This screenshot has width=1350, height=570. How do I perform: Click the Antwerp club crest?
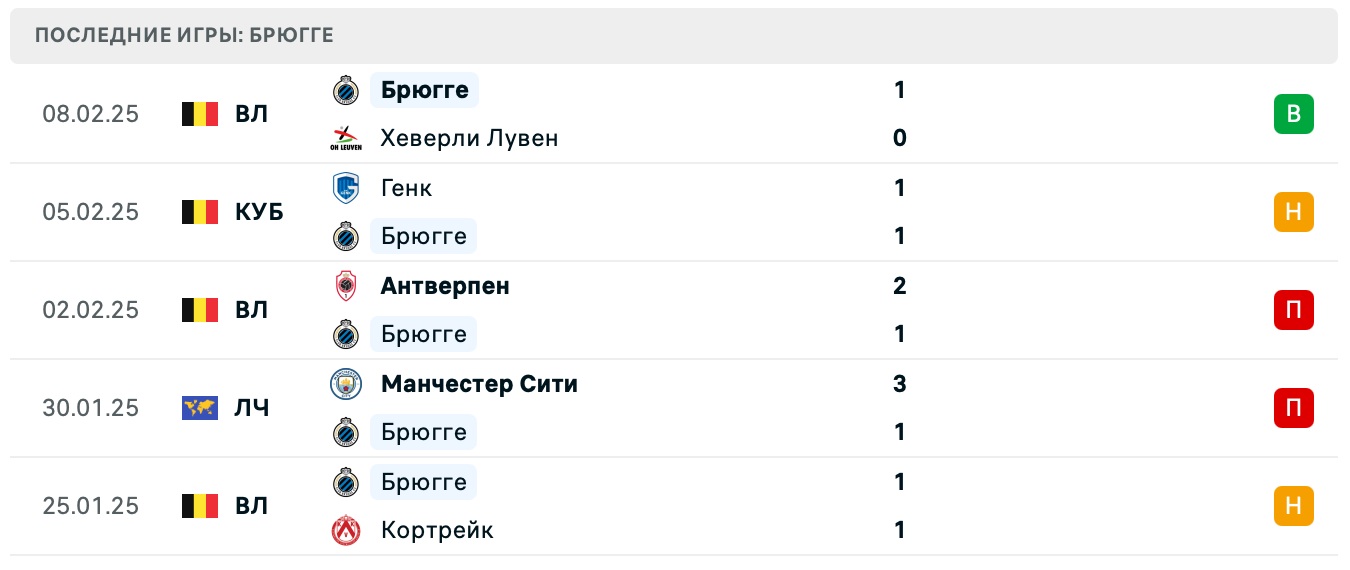pos(346,286)
